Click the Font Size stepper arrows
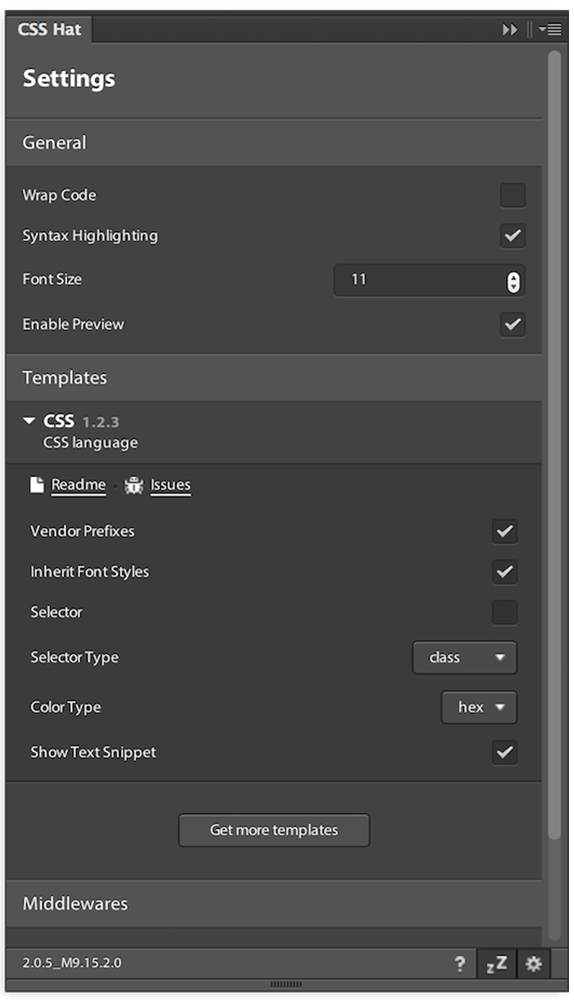Viewport: 574px width, 1000px height. [x=513, y=281]
